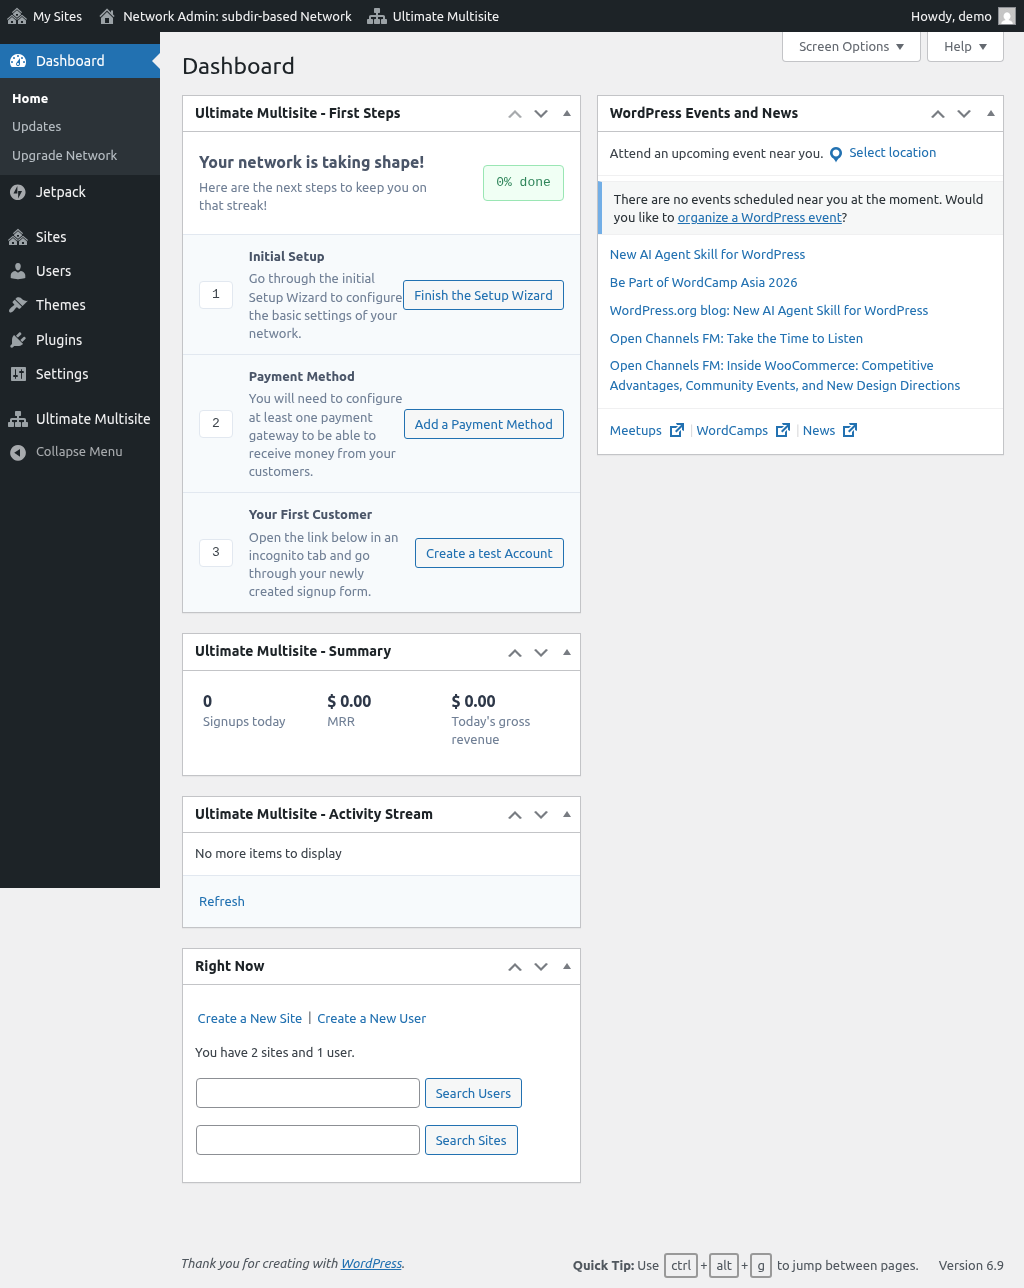The image size is (1024, 1288).
Task: Click Create a New User link
Action: coord(372,1018)
